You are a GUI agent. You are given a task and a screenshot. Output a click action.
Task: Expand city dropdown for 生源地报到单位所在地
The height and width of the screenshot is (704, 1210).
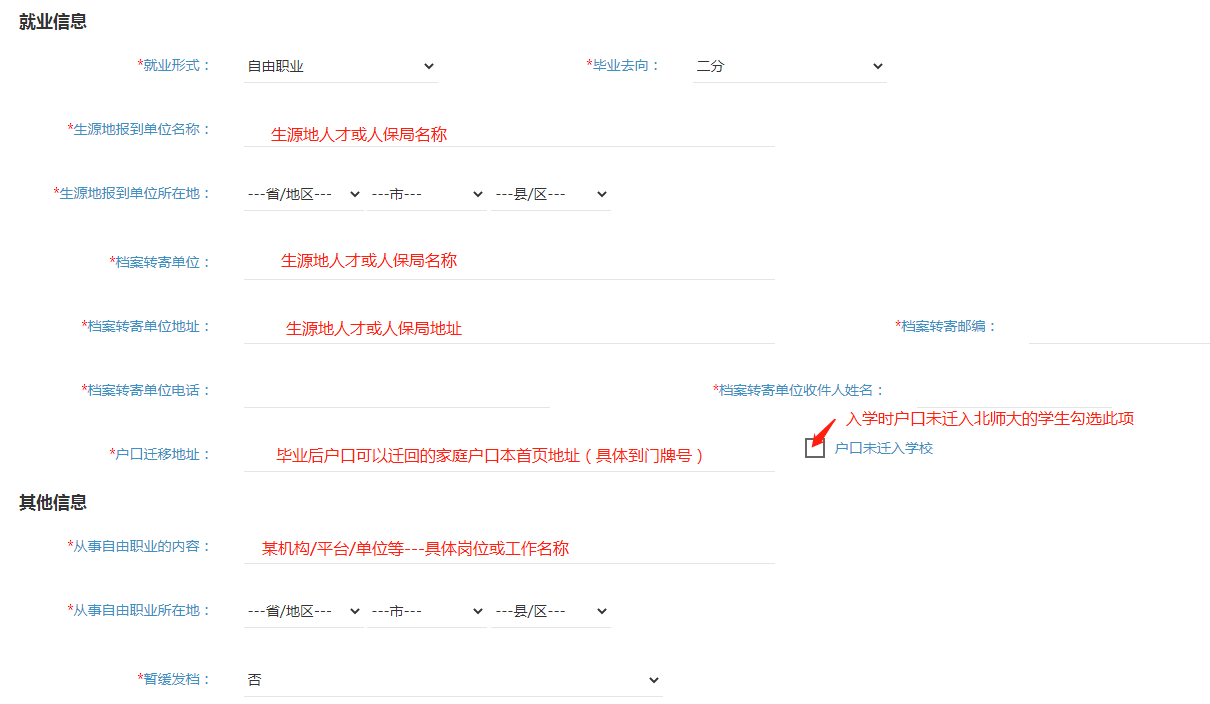(426, 194)
